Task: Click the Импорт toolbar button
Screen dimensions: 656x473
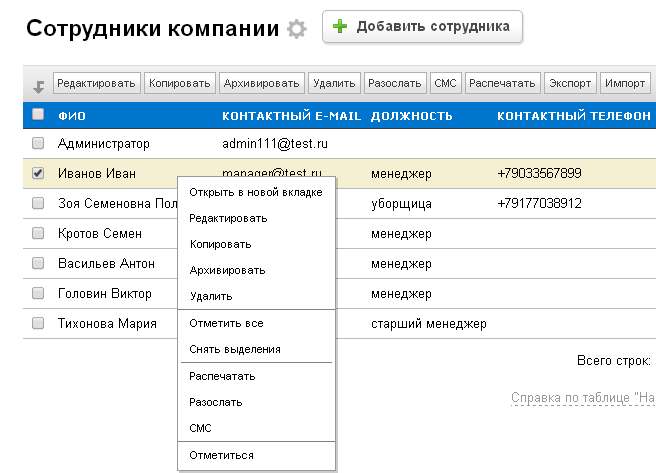Action: point(625,83)
